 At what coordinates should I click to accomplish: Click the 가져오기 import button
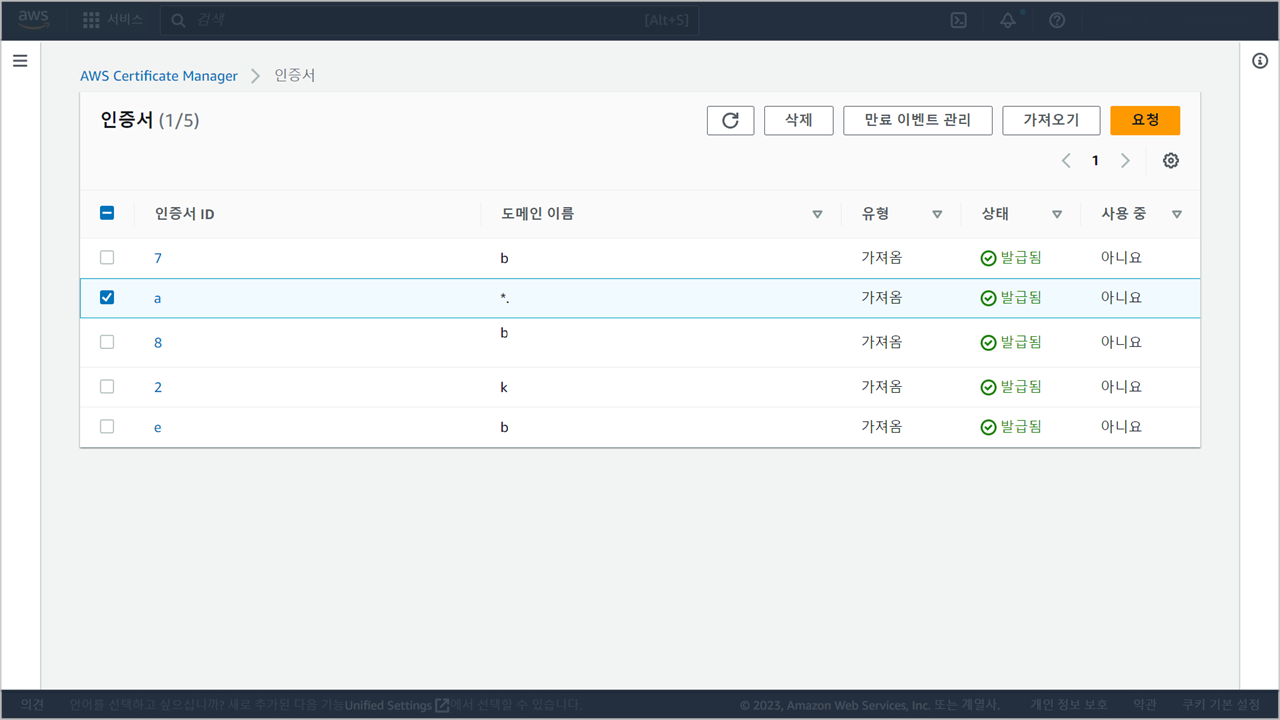pos(1051,120)
